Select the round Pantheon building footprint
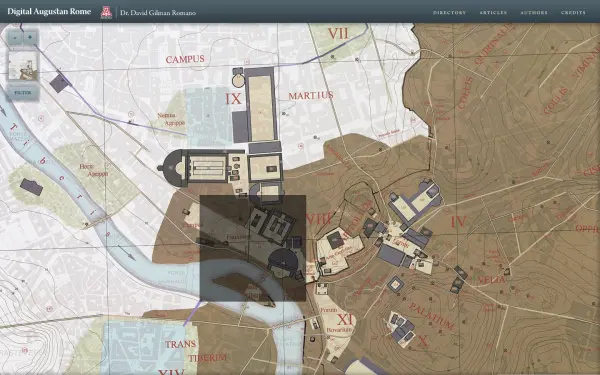The height and width of the screenshot is (375, 600). pyautogui.click(x=238, y=81)
